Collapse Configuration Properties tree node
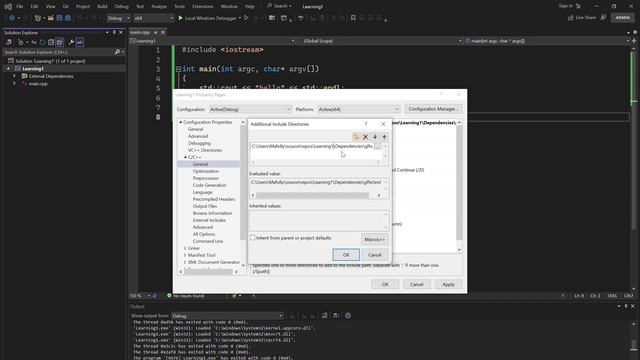The width and height of the screenshot is (640, 360). point(180,122)
